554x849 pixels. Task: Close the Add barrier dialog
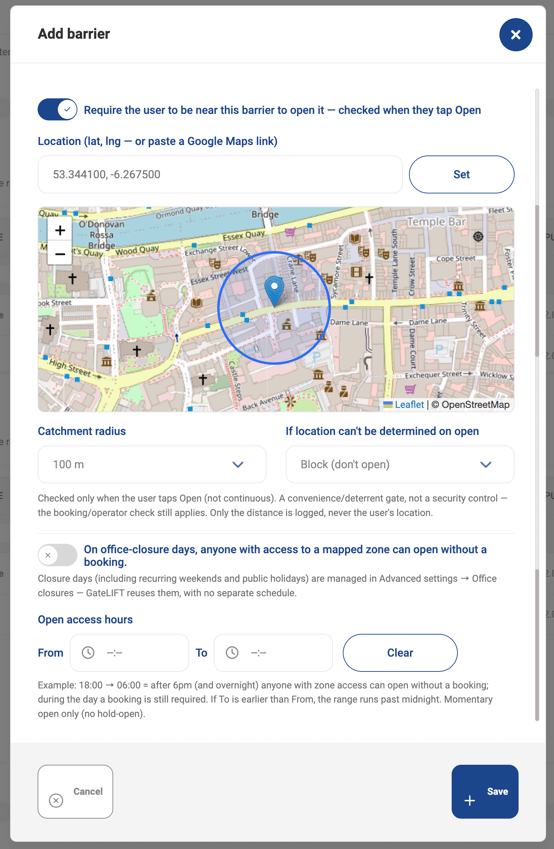pyautogui.click(x=516, y=35)
